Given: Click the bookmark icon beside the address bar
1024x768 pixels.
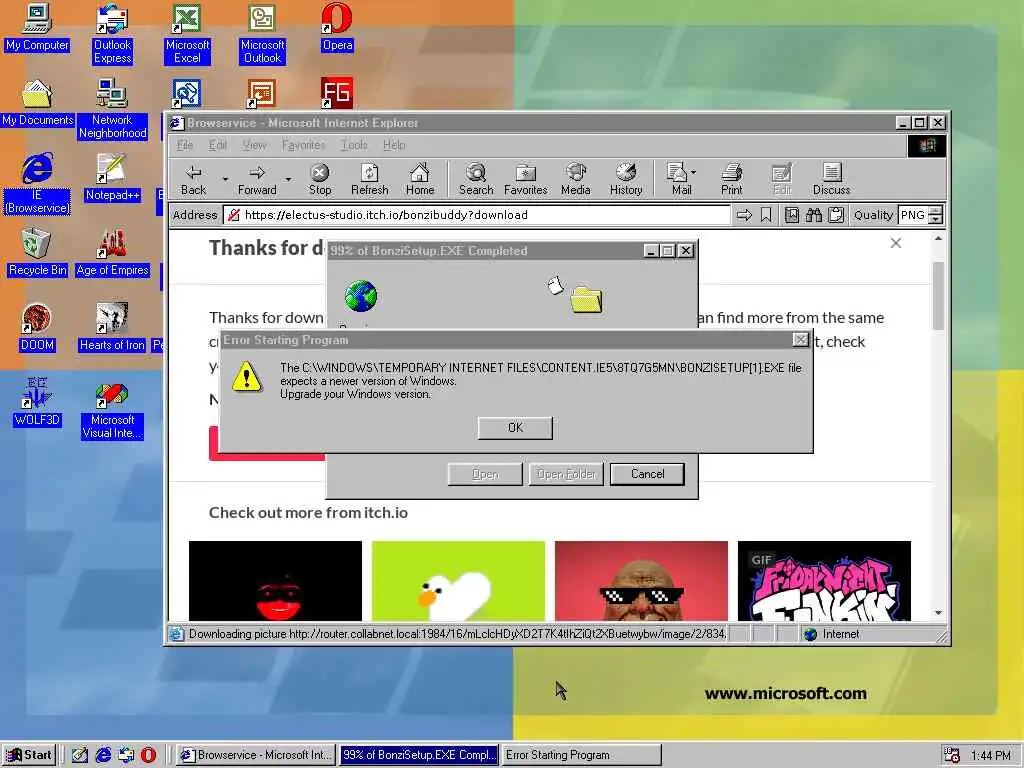Looking at the screenshot, I should click(x=766, y=215).
